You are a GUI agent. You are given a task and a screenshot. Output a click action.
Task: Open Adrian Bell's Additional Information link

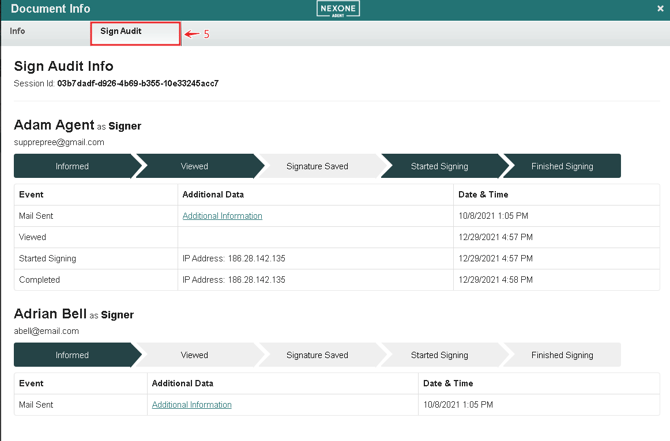click(191, 405)
